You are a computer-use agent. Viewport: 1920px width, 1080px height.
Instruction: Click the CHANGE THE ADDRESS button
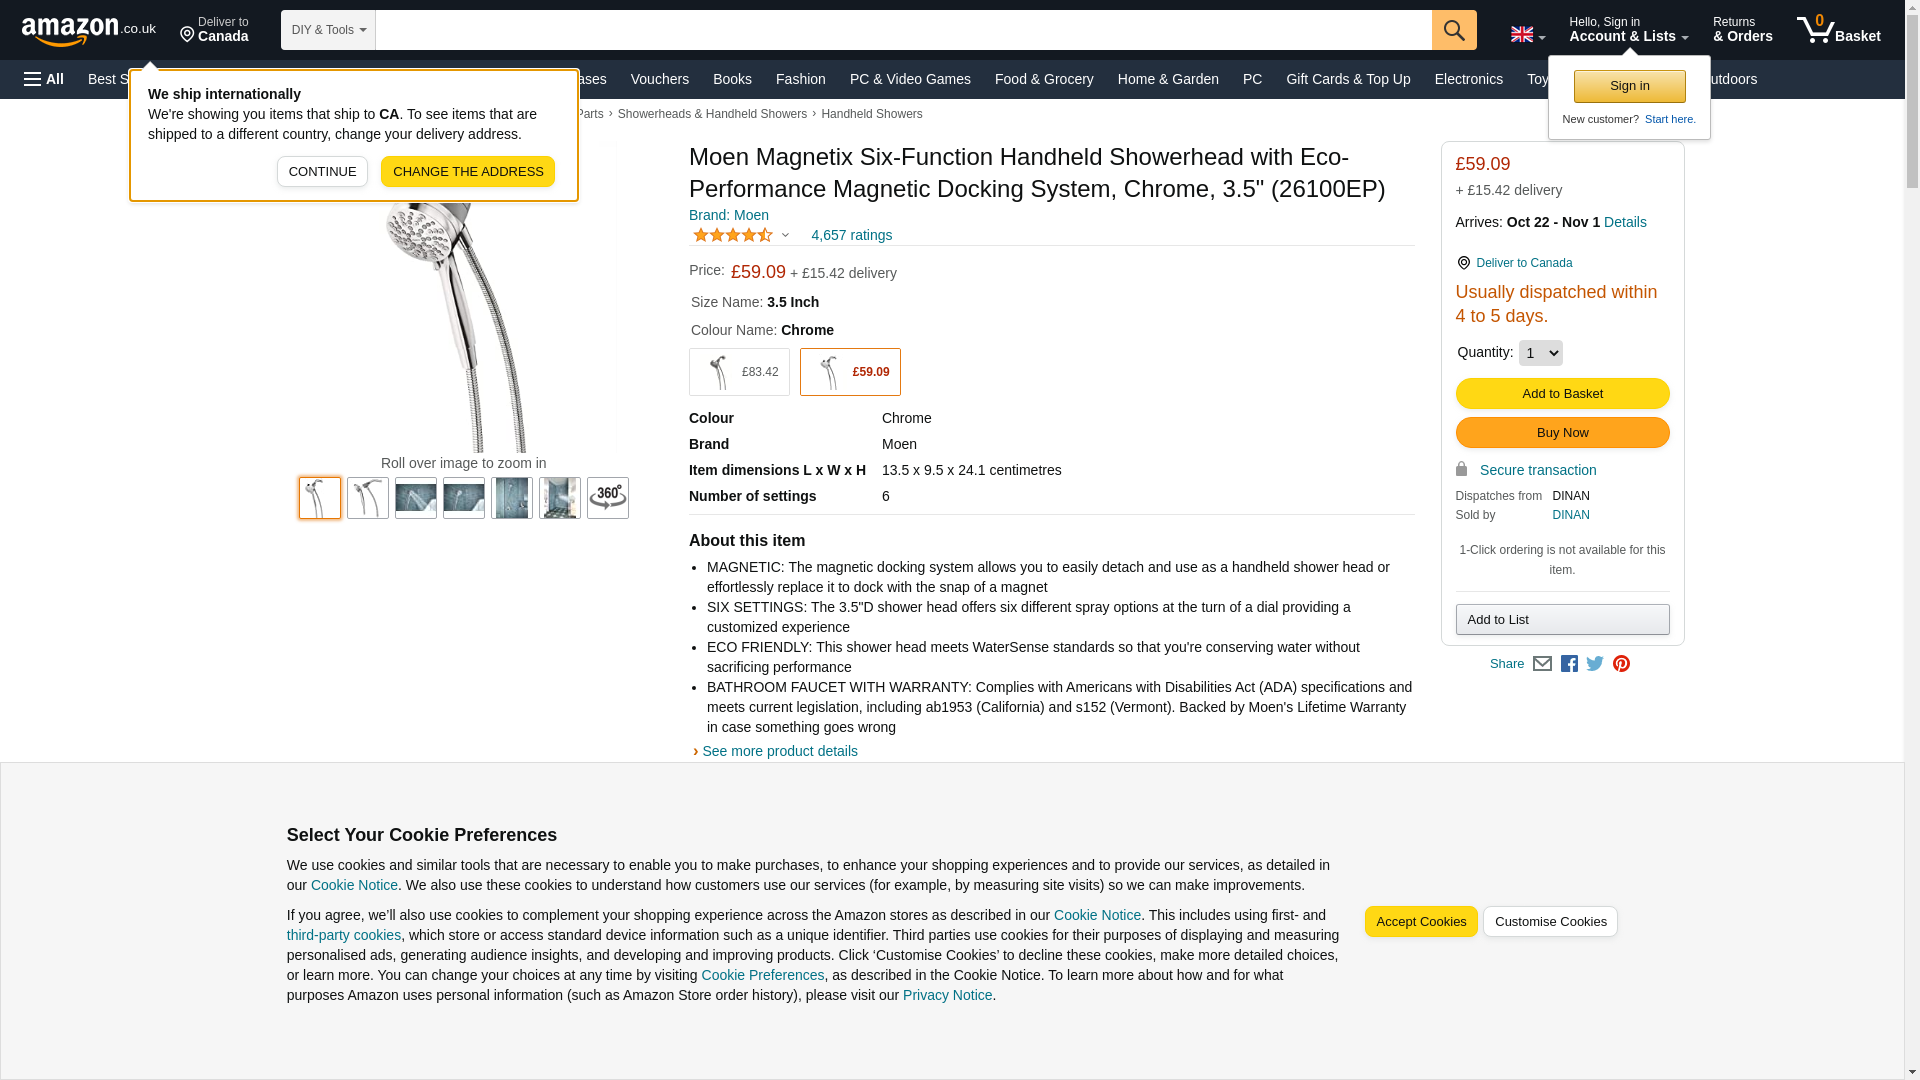(x=467, y=172)
